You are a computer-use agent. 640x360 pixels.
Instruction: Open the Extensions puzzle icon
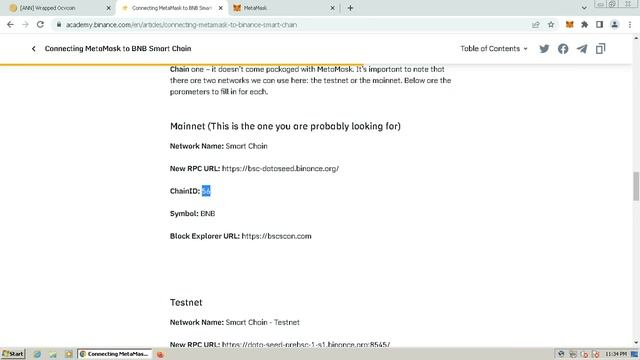(584, 24)
